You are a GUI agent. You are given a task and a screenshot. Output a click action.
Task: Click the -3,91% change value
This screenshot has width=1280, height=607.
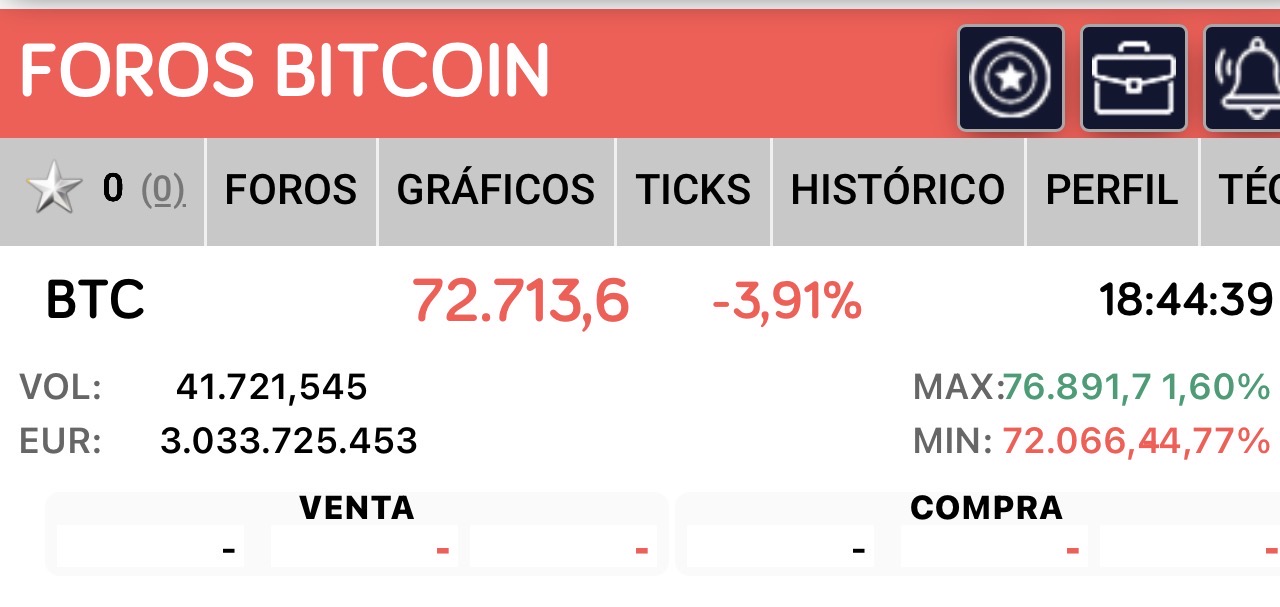[x=786, y=301]
